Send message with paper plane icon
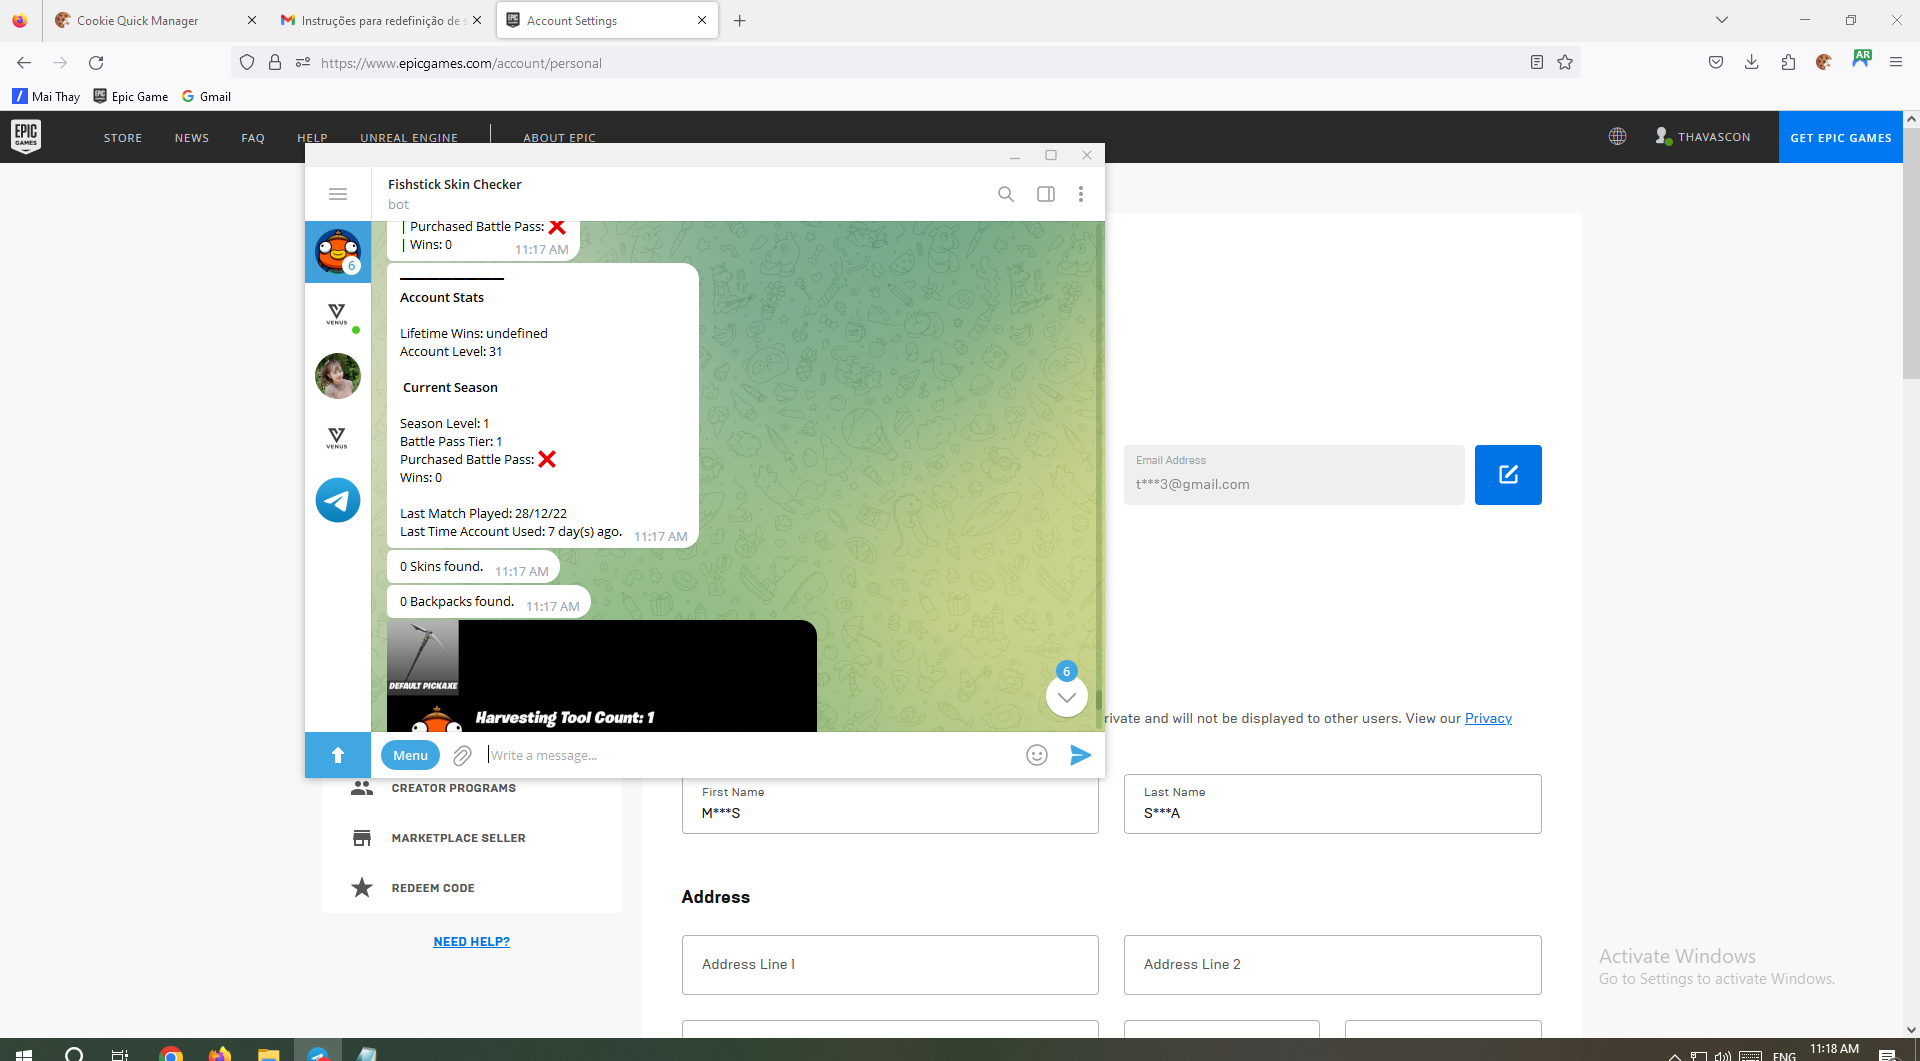1920x1061 pixels. point(1080,755)
